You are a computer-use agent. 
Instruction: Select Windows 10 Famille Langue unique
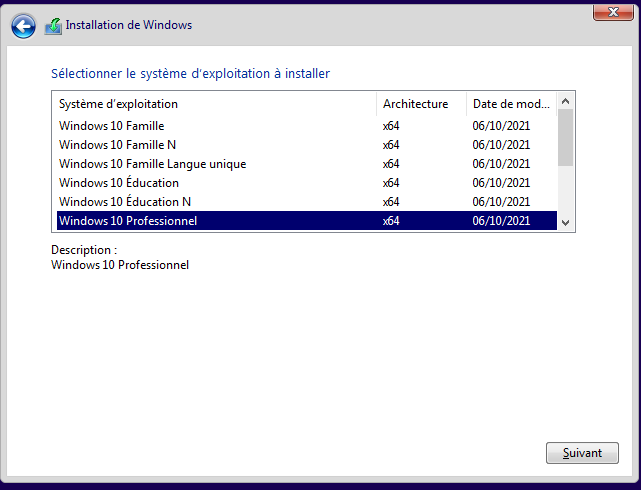[307, 164]
